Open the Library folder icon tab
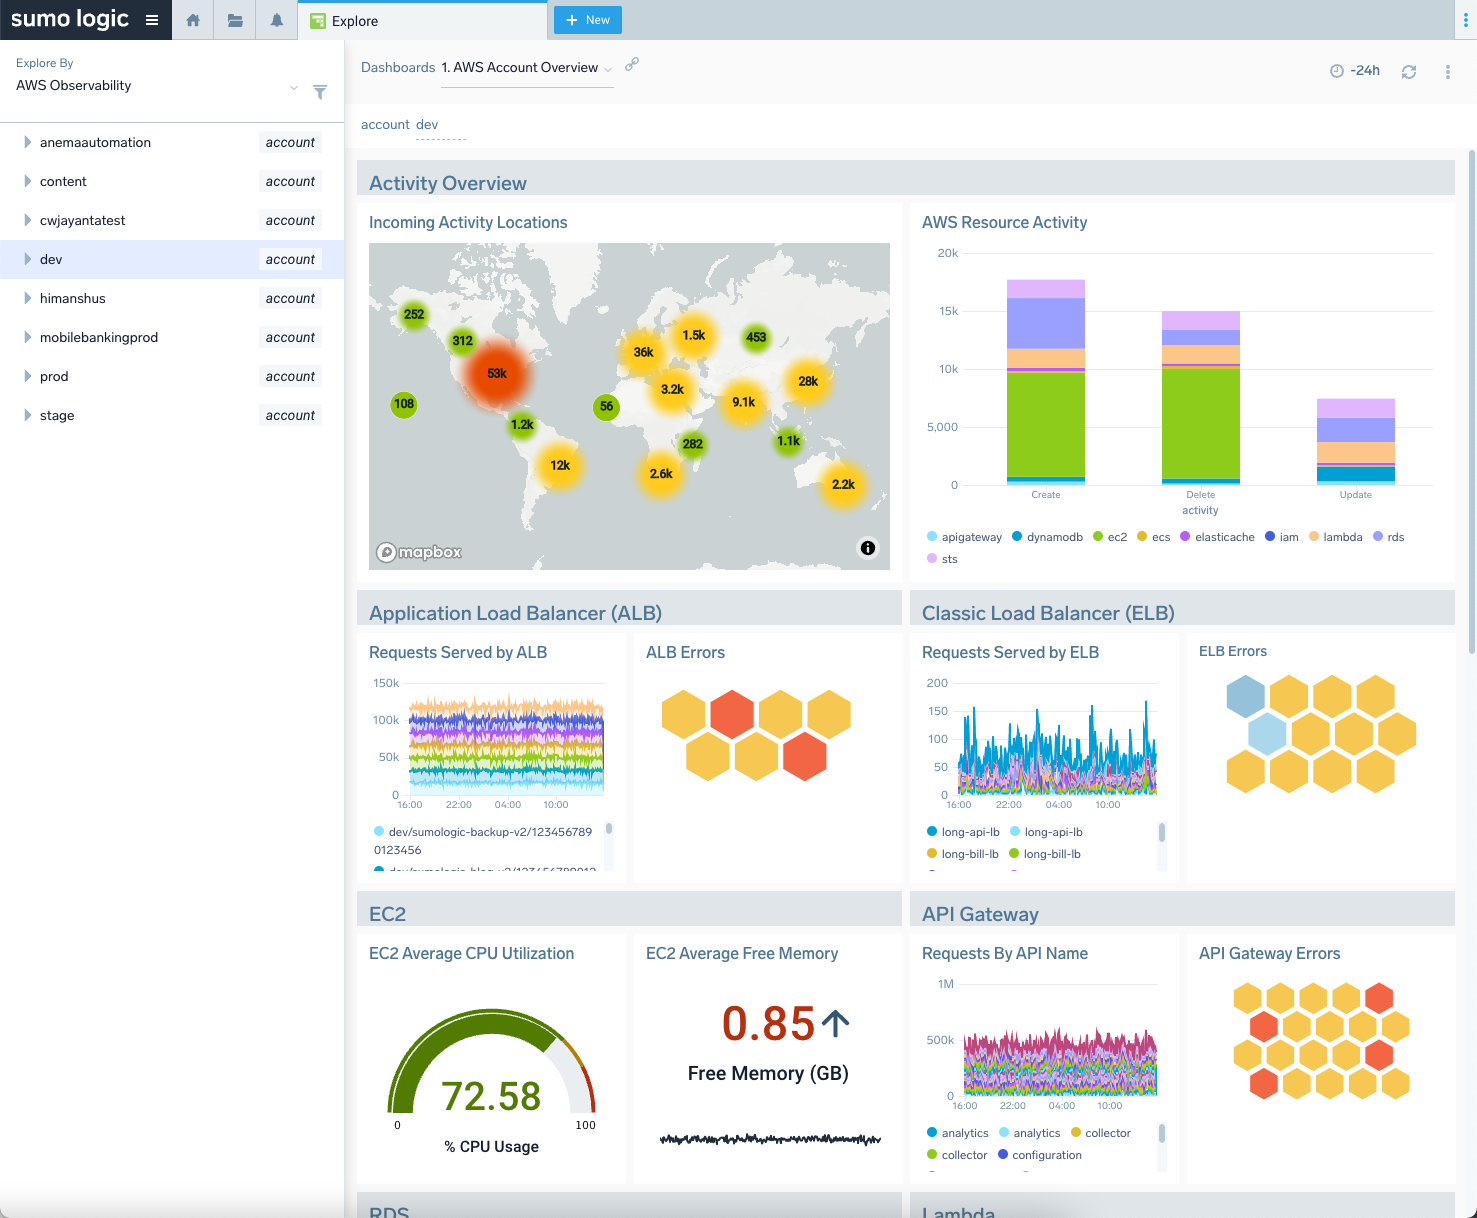The width and height of the screenshot is (1477, 1218). tap(235, 20)
